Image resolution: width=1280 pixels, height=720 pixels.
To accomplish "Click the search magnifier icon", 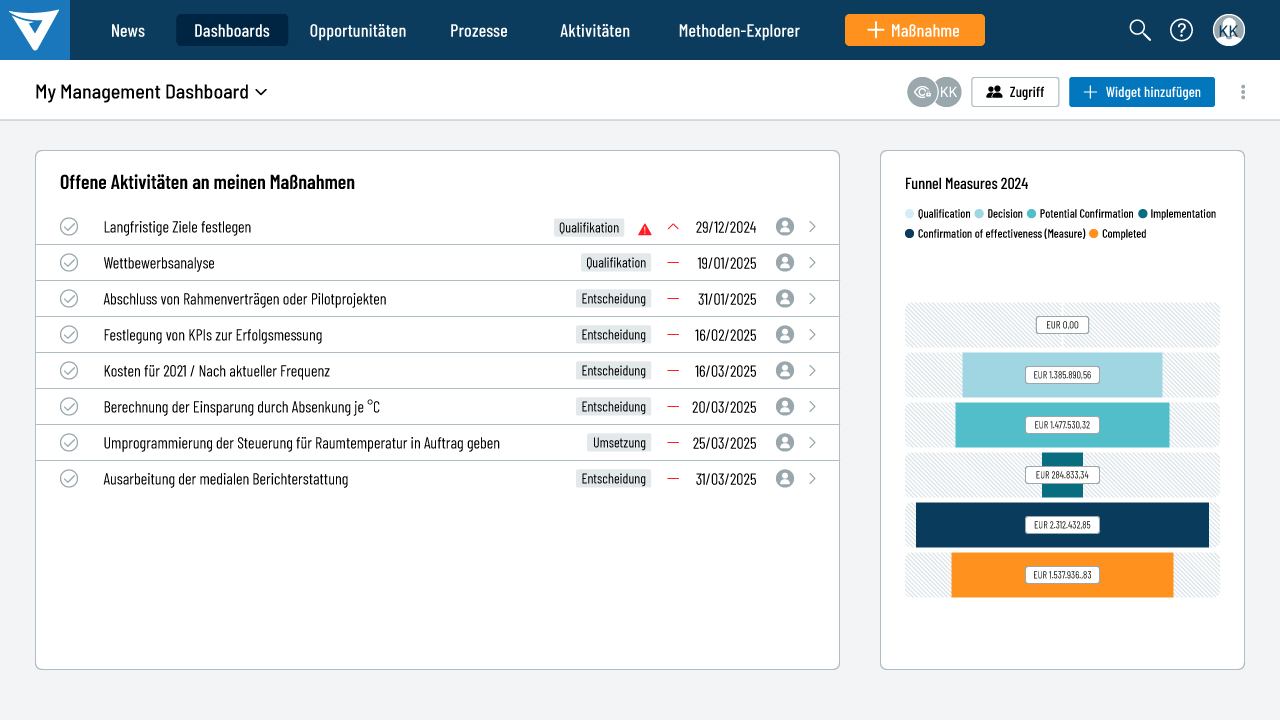I will (1140, 30).
